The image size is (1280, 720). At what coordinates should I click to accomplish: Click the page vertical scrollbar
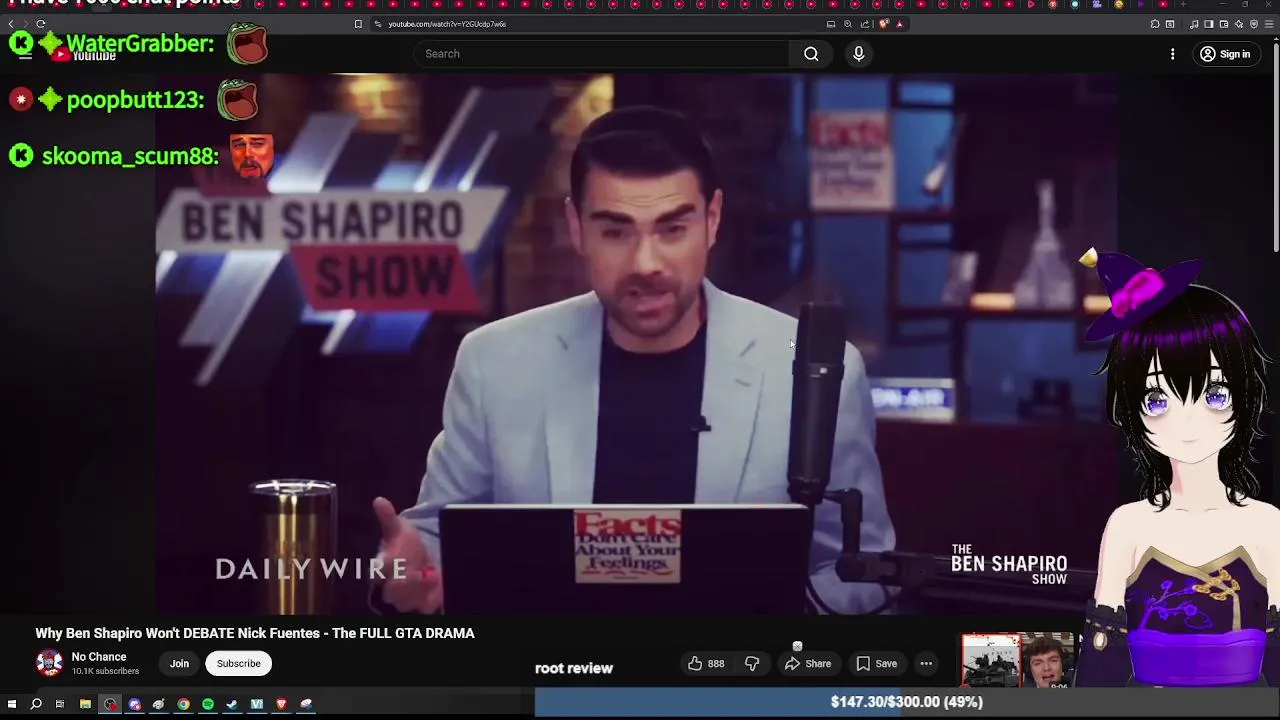click(1275, 150)
